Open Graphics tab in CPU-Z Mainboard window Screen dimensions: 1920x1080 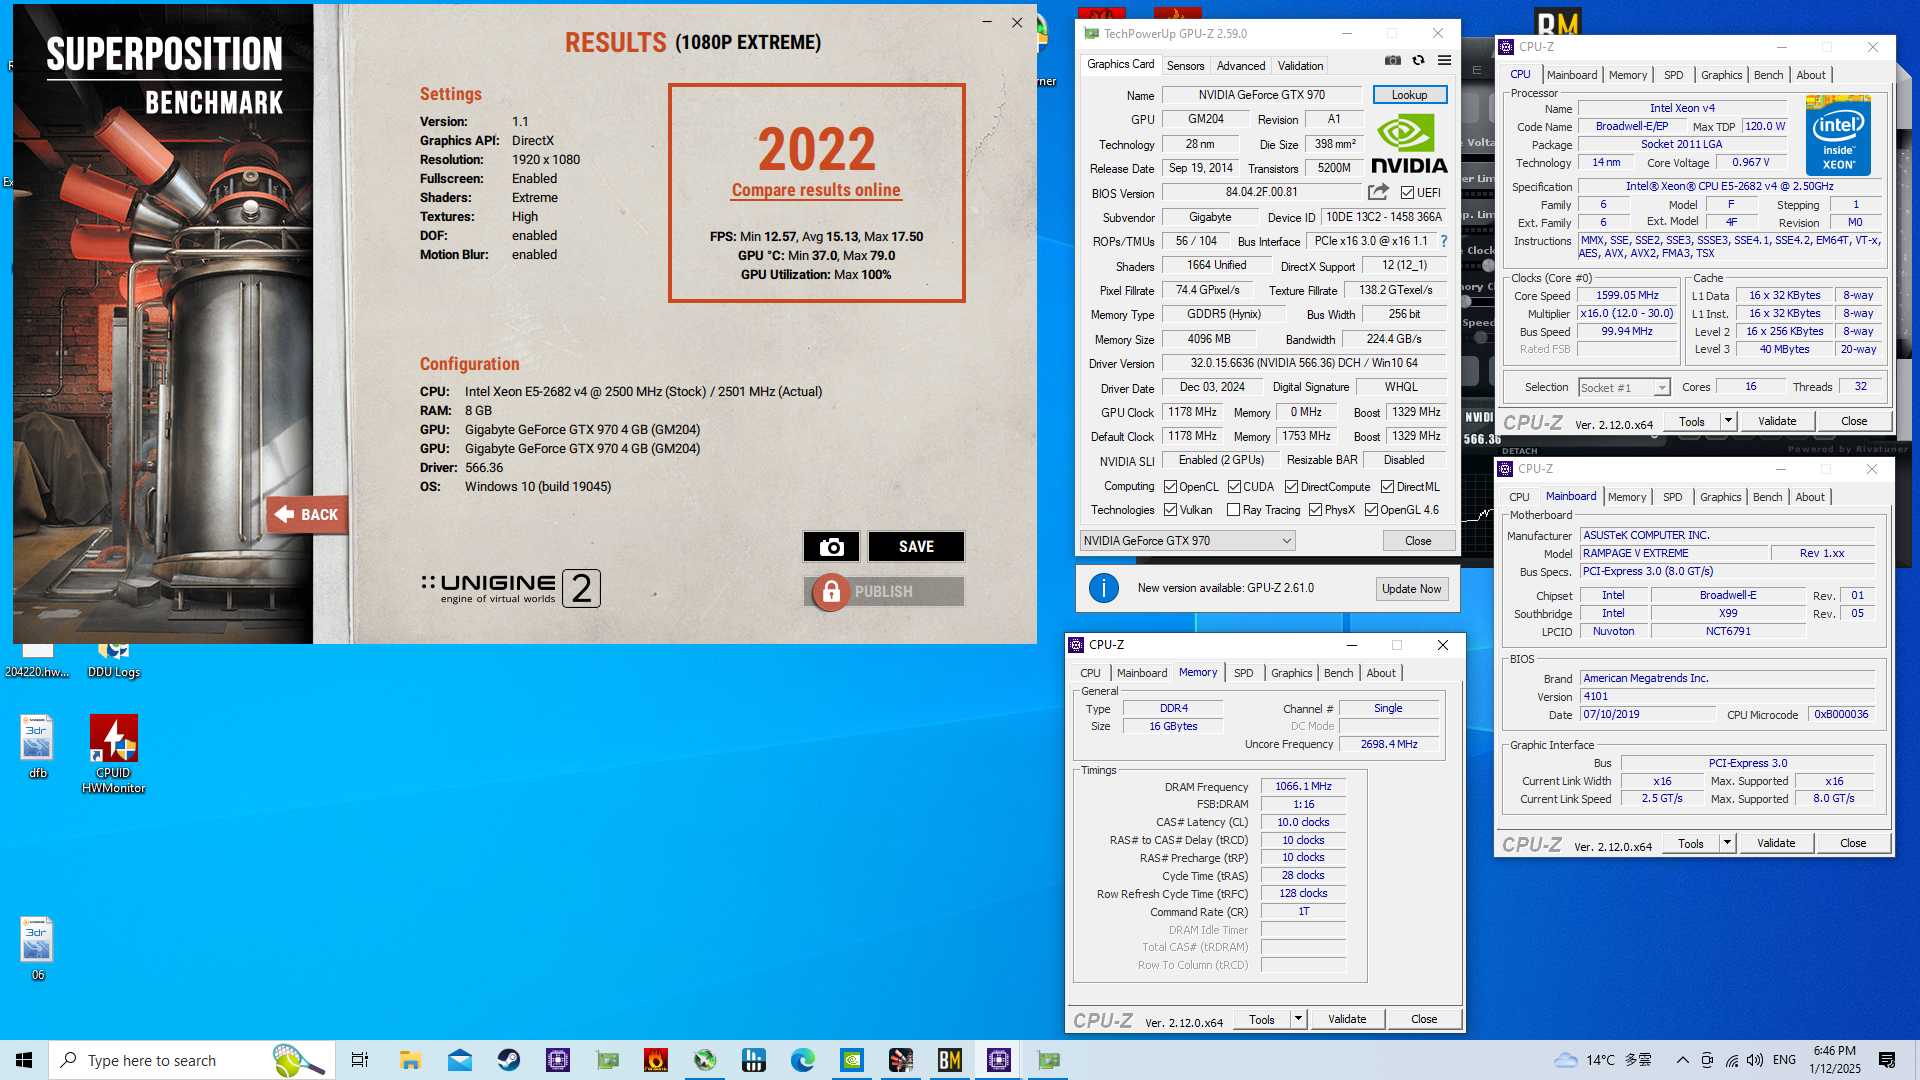(x=1720, y=497)
